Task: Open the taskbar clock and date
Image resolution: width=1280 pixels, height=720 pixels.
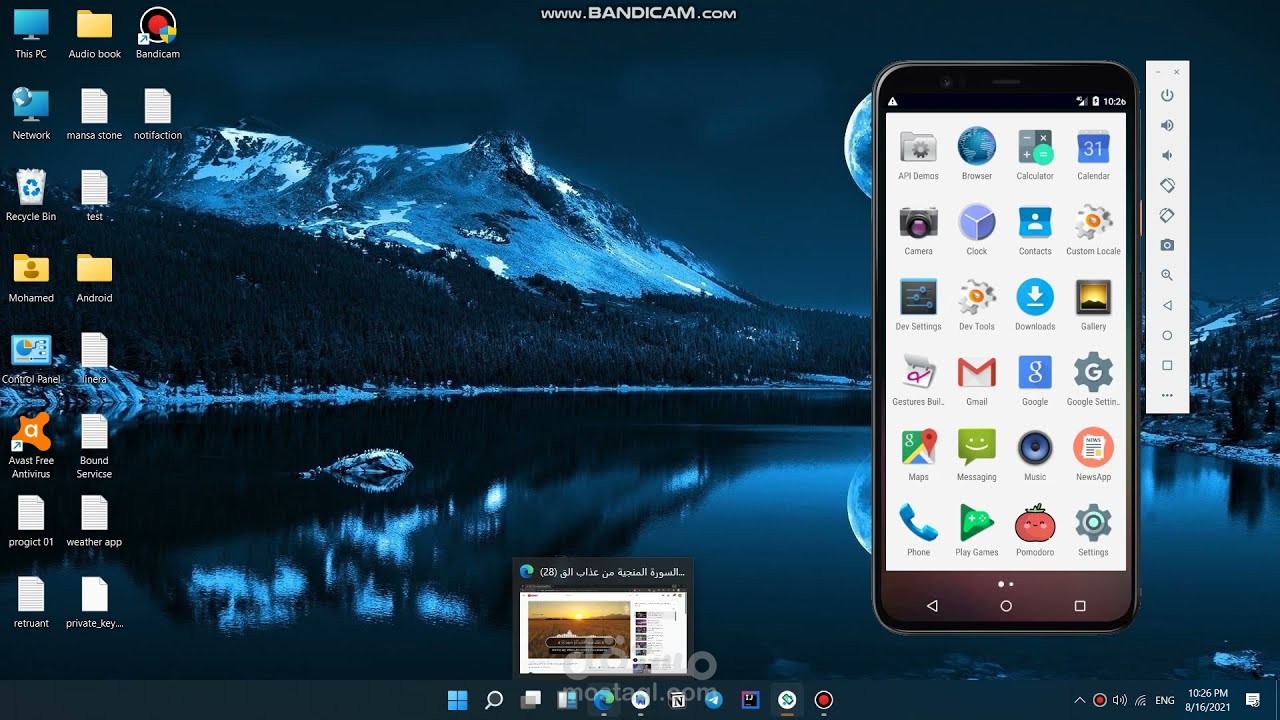Action: [x=1207, y=700]
